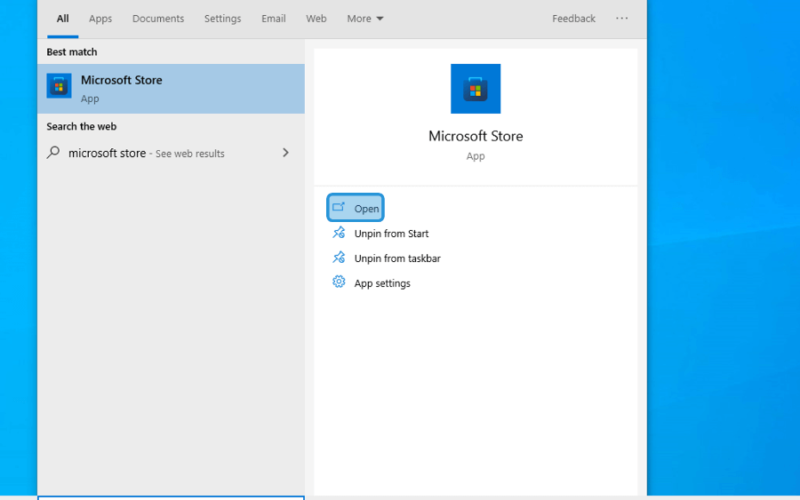Open the Apps search tab

[100, 19]
